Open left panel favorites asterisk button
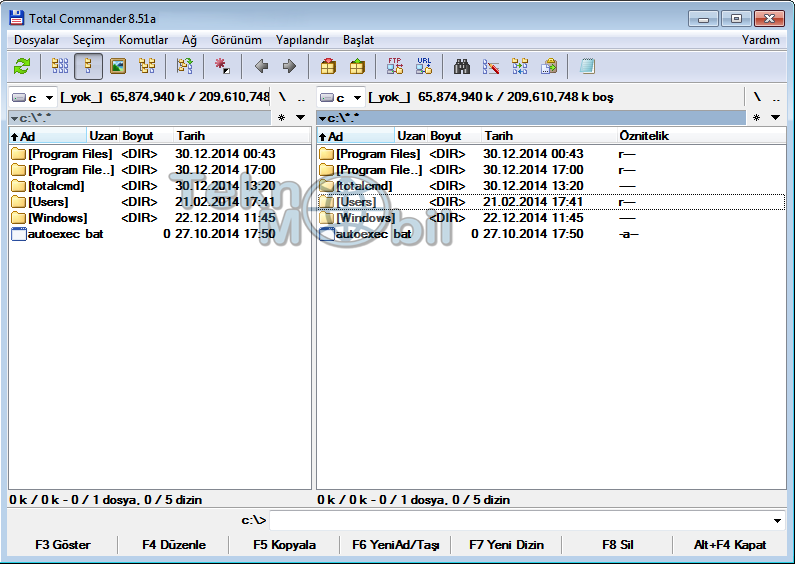Screen dimensions: 795x564 (x=281, y=118)
